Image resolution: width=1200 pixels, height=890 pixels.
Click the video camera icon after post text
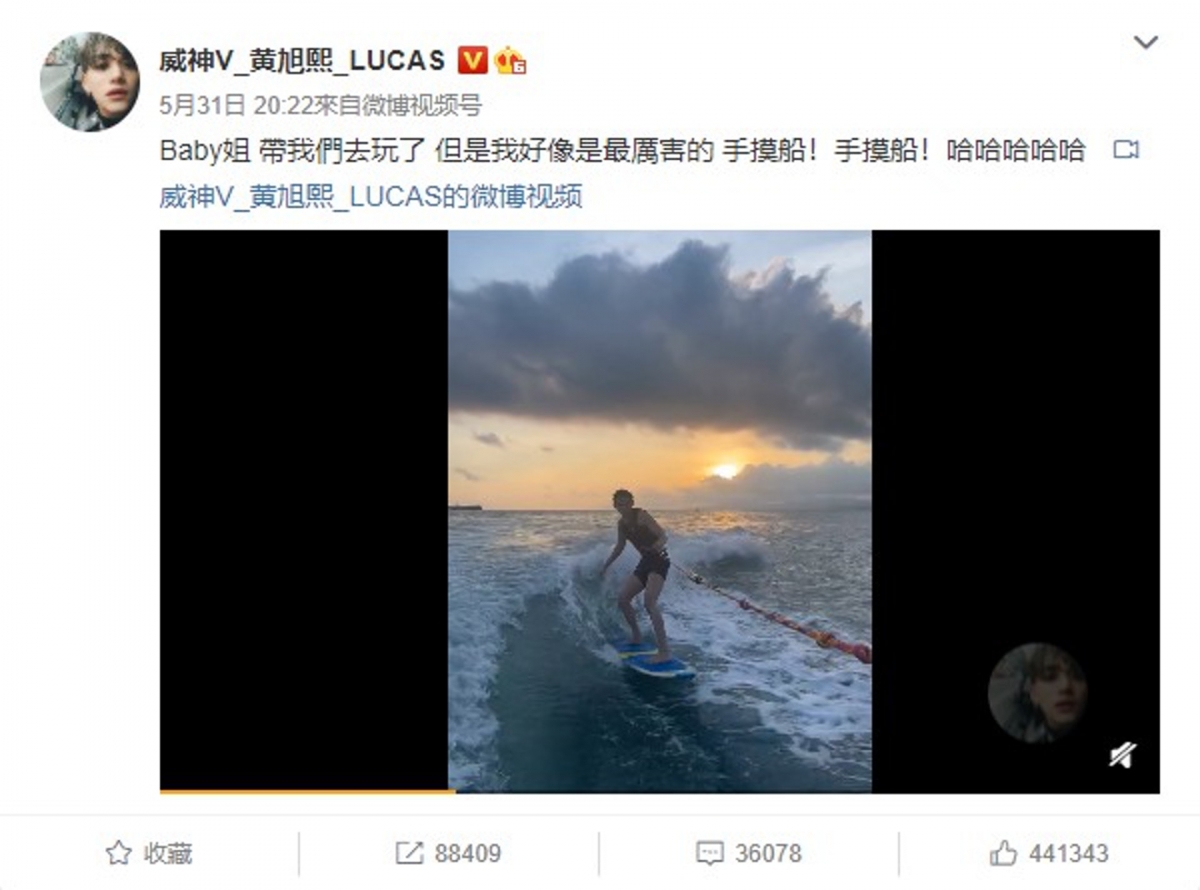coord(1126,151)
